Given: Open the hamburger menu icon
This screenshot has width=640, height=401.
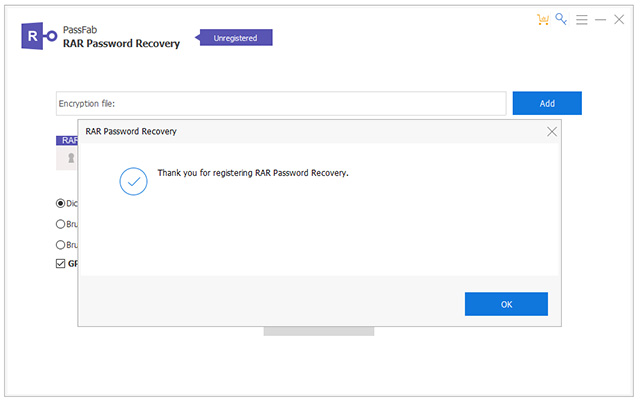Looking at the screenshot, I should [x=582, y=20].
